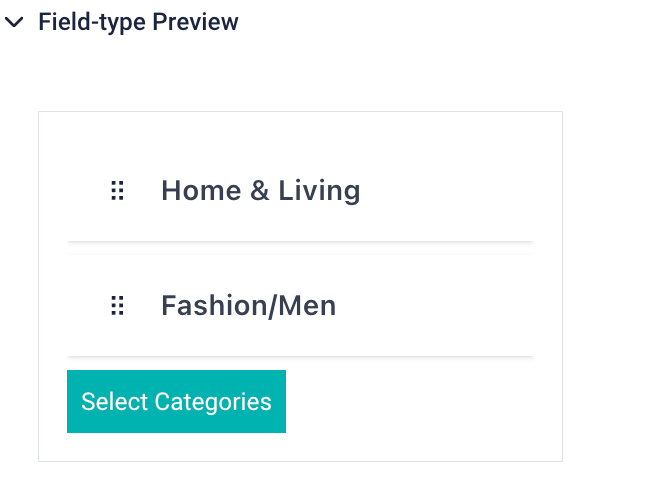Click blank space right of Home & Living
The width and height of the screenshot is (661, 493).
click(450, 191)
